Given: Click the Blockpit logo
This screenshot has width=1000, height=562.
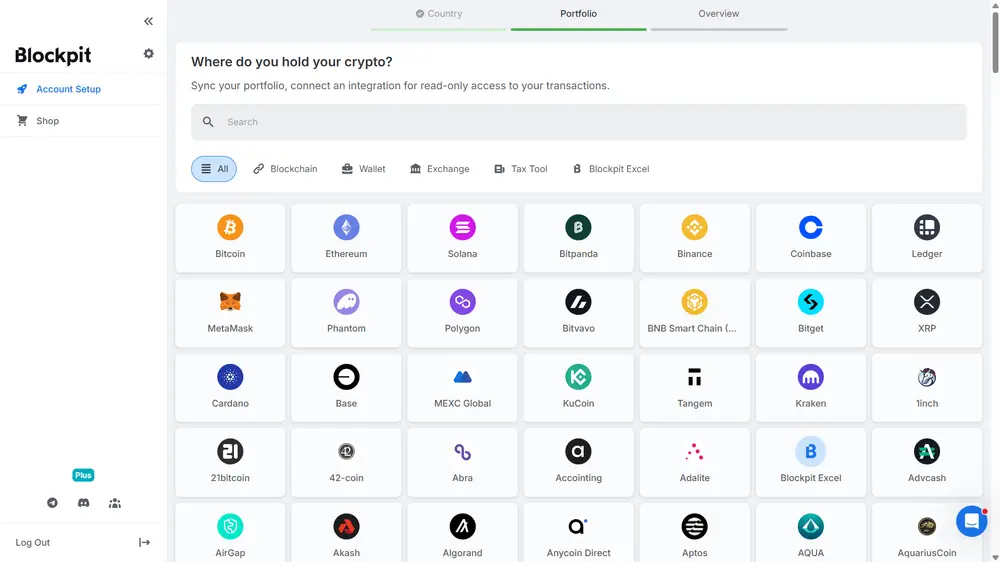Looking at the screenshot, I should [53, 55].
